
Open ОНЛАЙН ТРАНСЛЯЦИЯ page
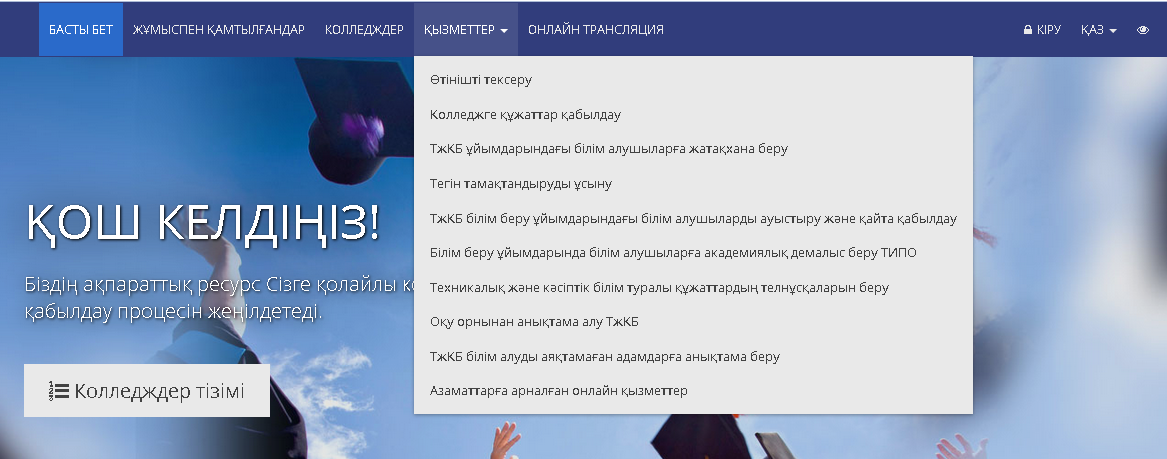click(595, 30)
